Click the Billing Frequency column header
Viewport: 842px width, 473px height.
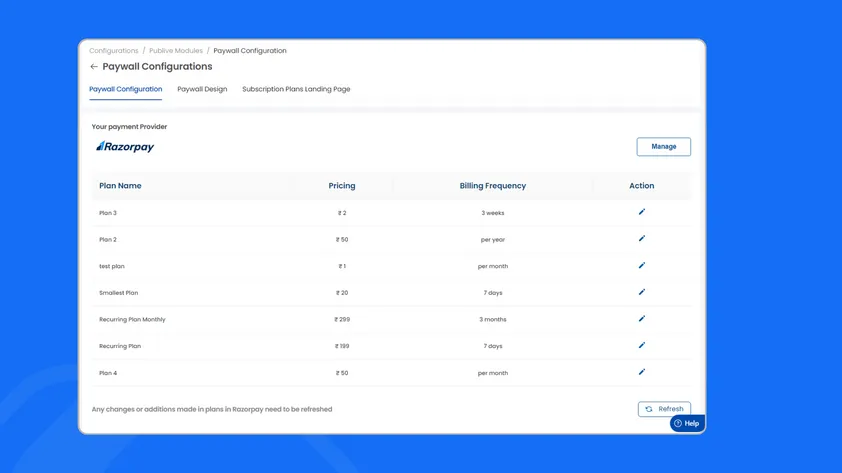click(x=492, y=186)
